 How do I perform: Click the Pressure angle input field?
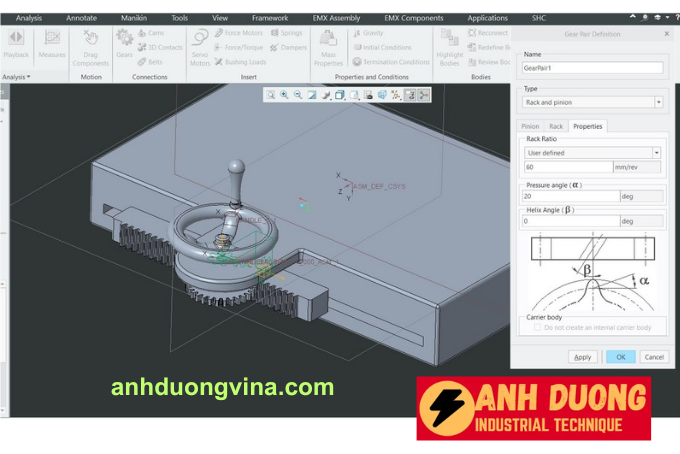571,196
